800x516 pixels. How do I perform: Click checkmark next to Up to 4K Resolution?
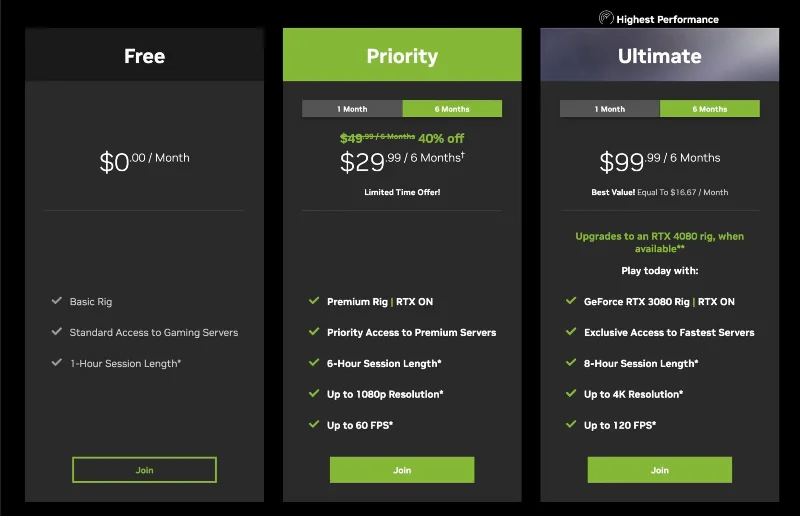tap(571, 394)
